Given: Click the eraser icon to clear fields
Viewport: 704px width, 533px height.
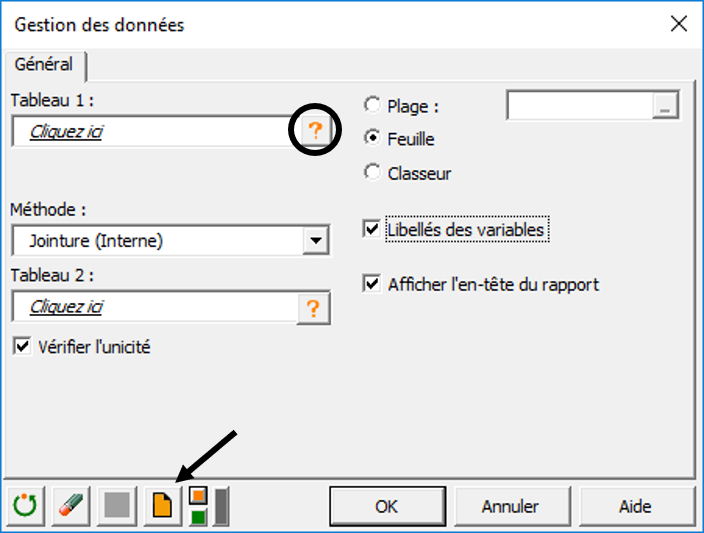Looking at the screenshot, I should [70, 506].
